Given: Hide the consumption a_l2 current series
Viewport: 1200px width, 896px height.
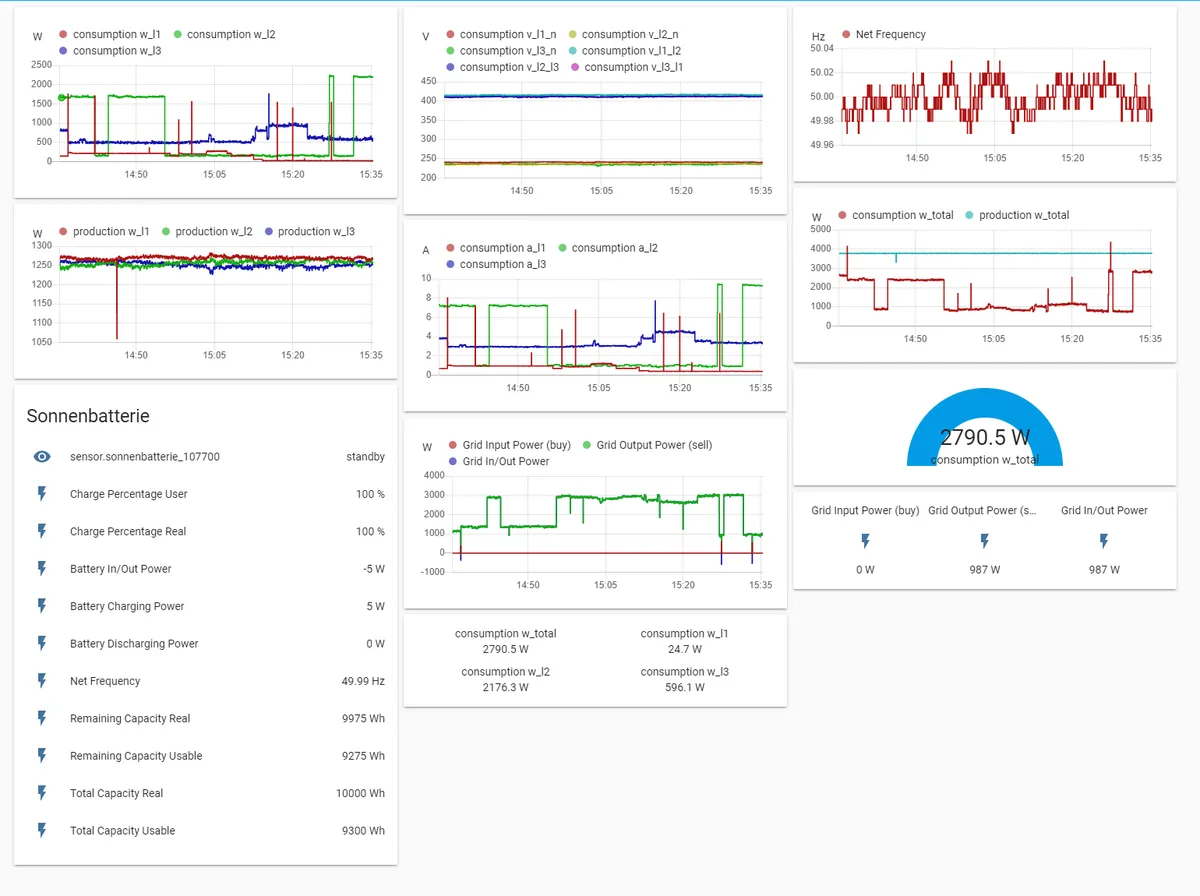Looking at the screenshot, I should [608, 248].
